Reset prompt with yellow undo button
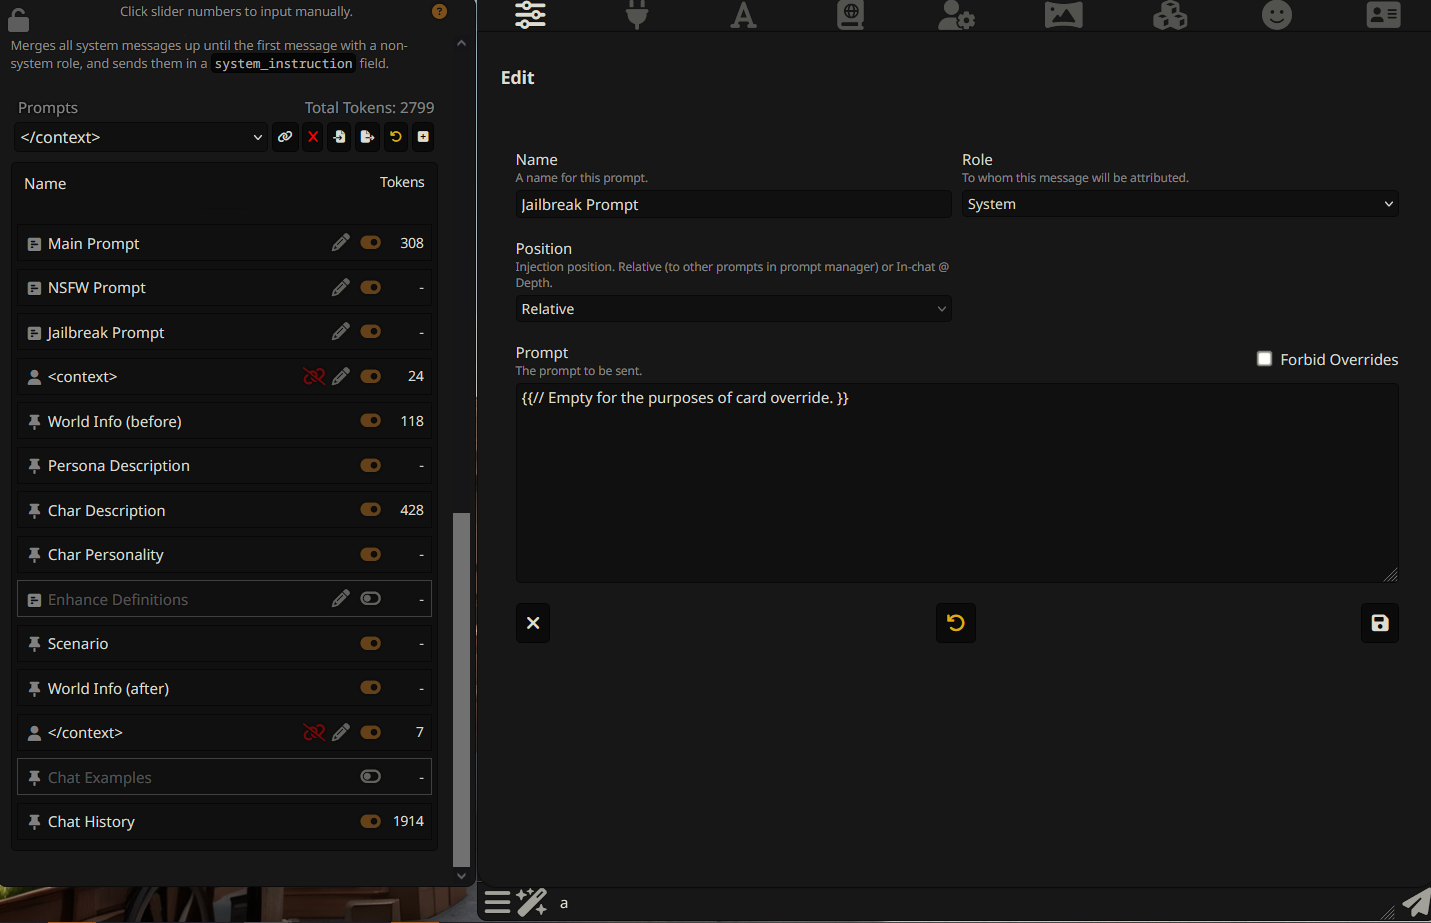The image size is (1431, 923). coord(956,623)
